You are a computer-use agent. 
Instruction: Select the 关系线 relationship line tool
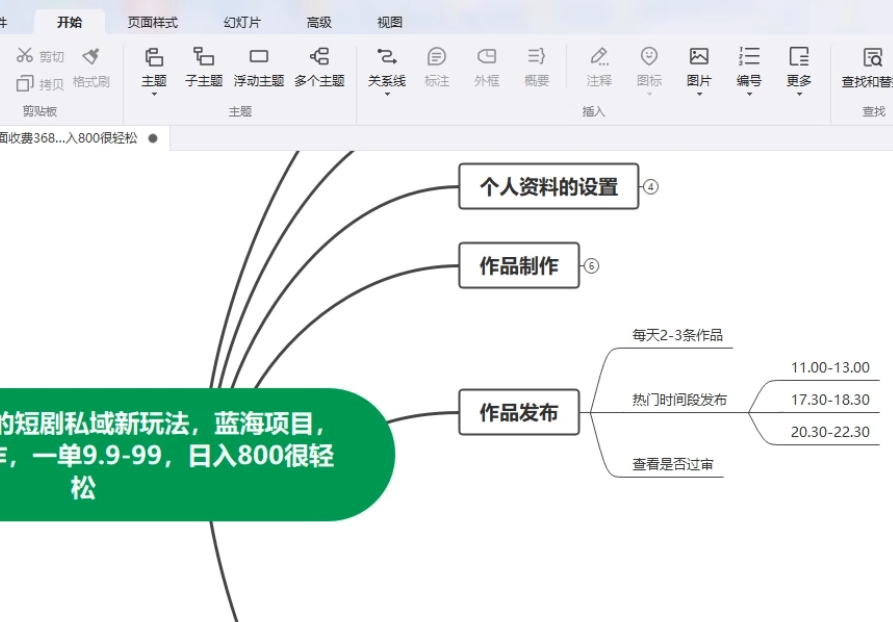click(x=387, y=58)
